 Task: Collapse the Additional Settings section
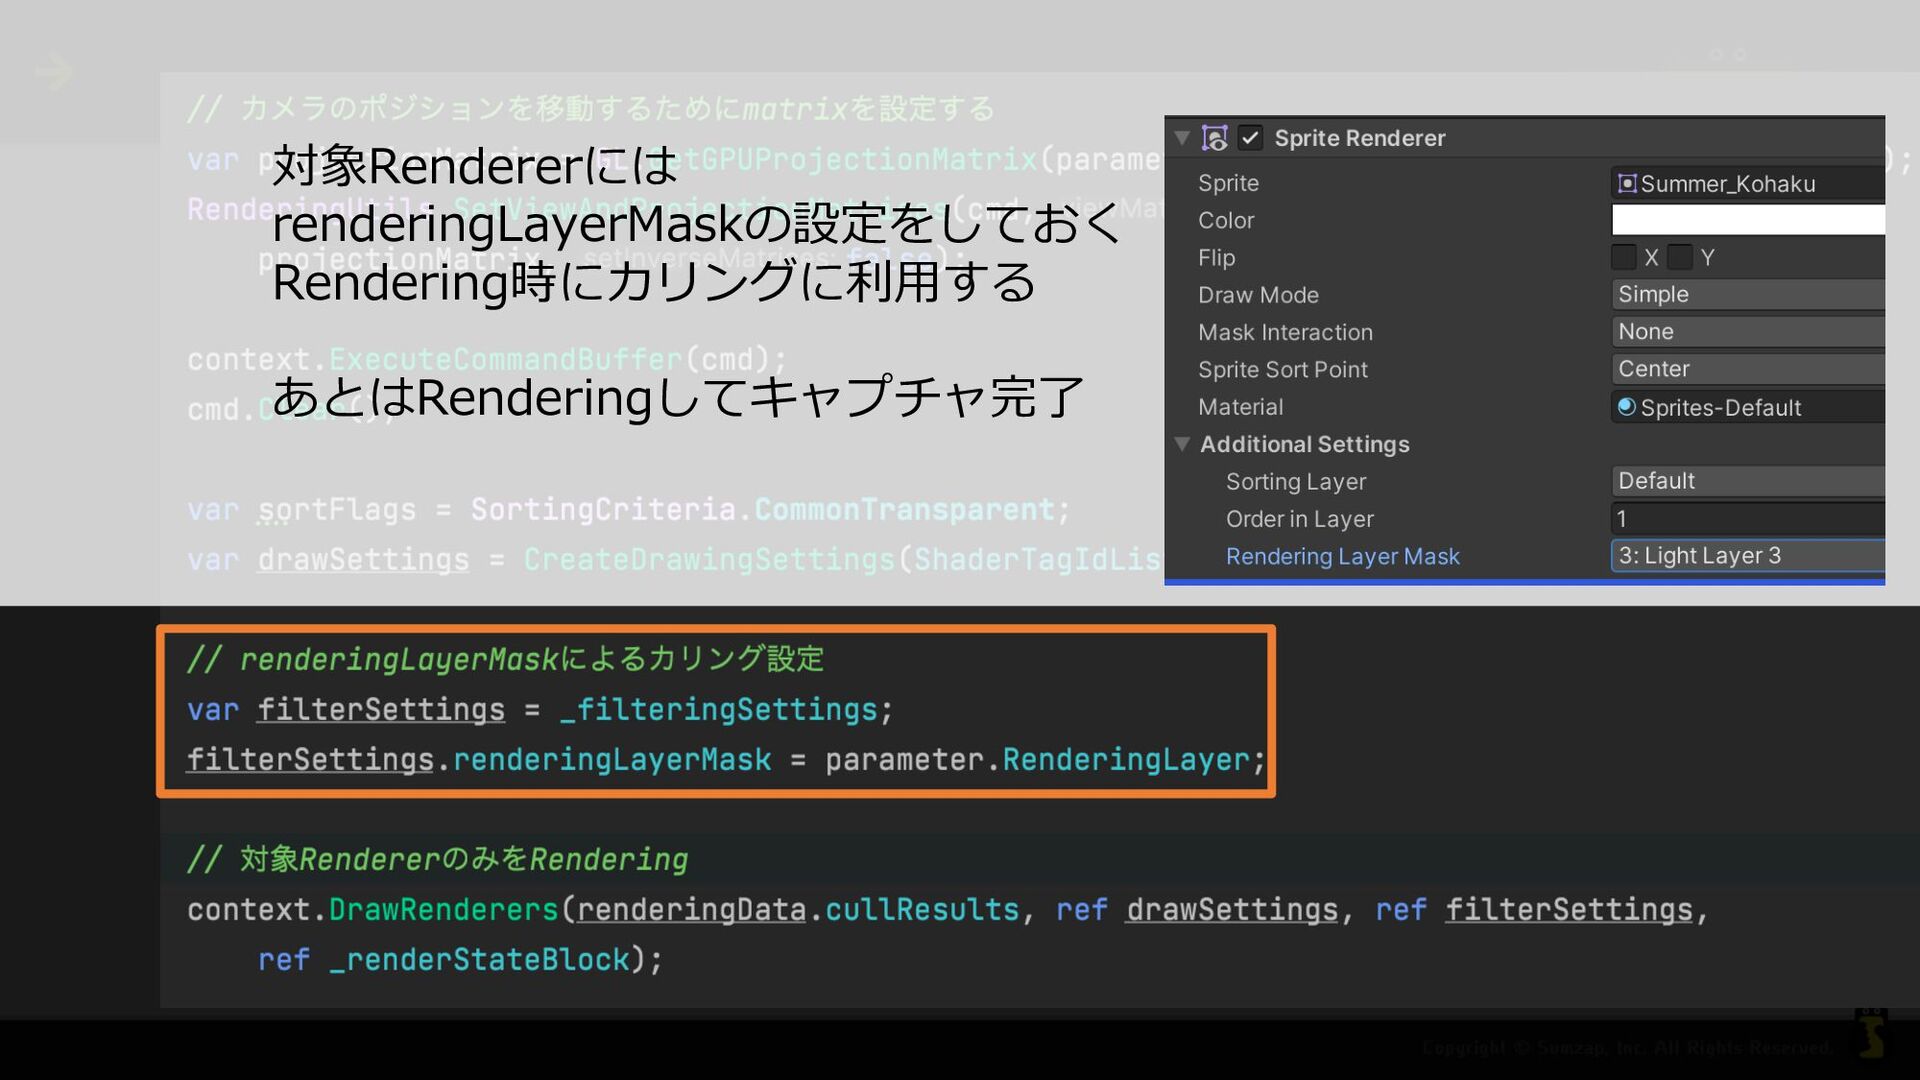click(1182, 444)
